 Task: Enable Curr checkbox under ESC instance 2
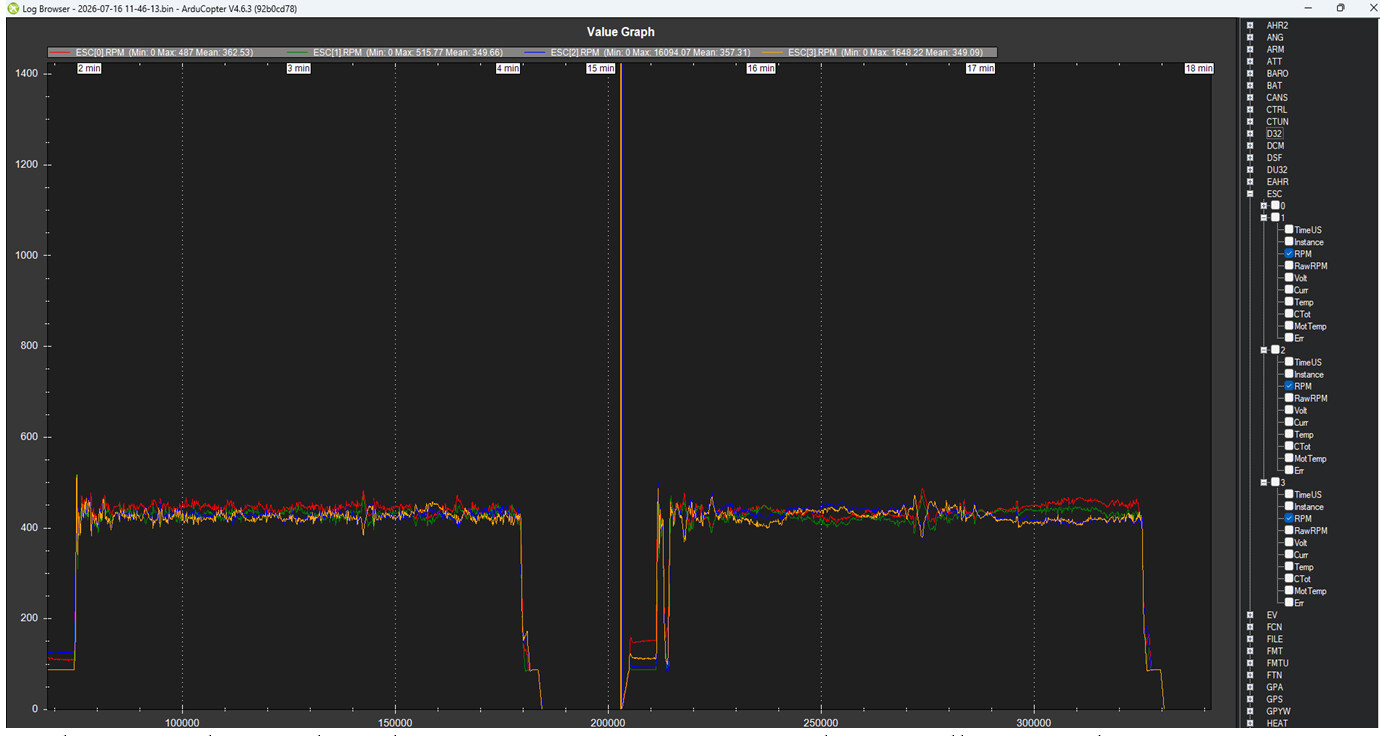[x=1290, y=422]
